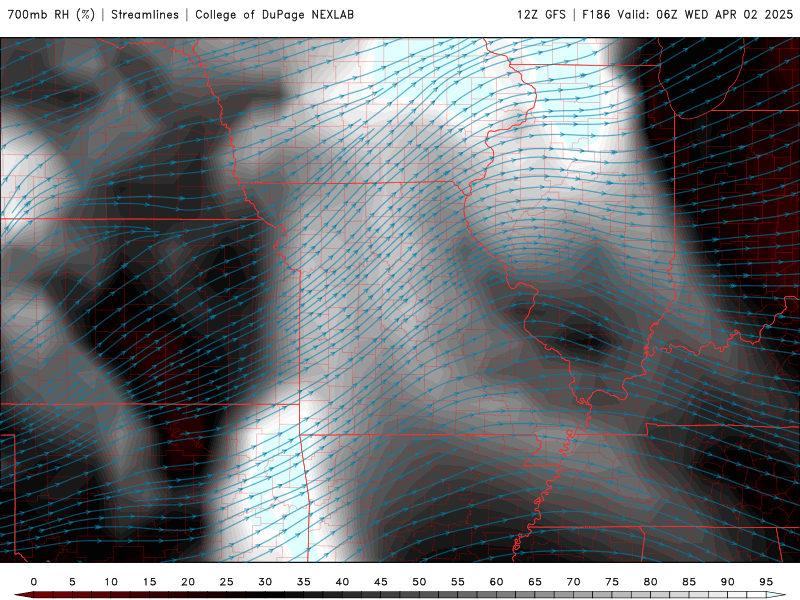Screen dimensions: 800x600
Task: Click the "F186" forecast hour text
Action: (596, 15)
